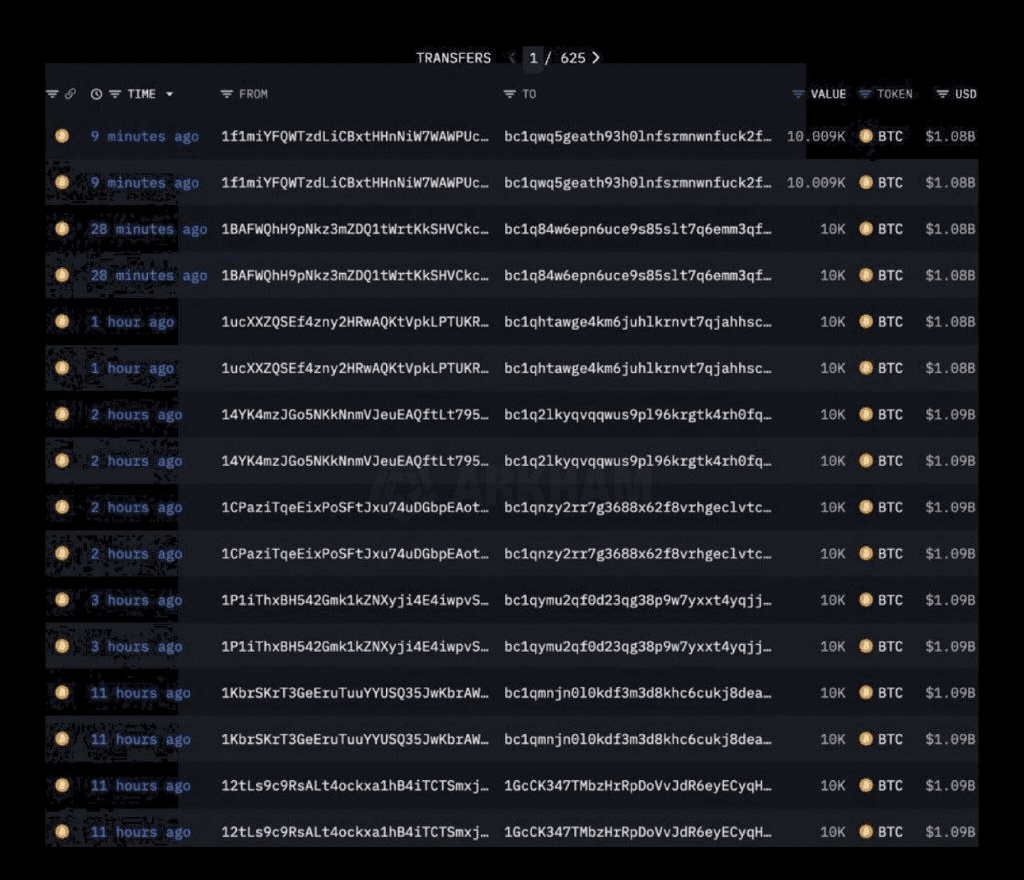Click the page number 1 field
Viewport: 1024px width, 880px height.
tap(534, 58)
